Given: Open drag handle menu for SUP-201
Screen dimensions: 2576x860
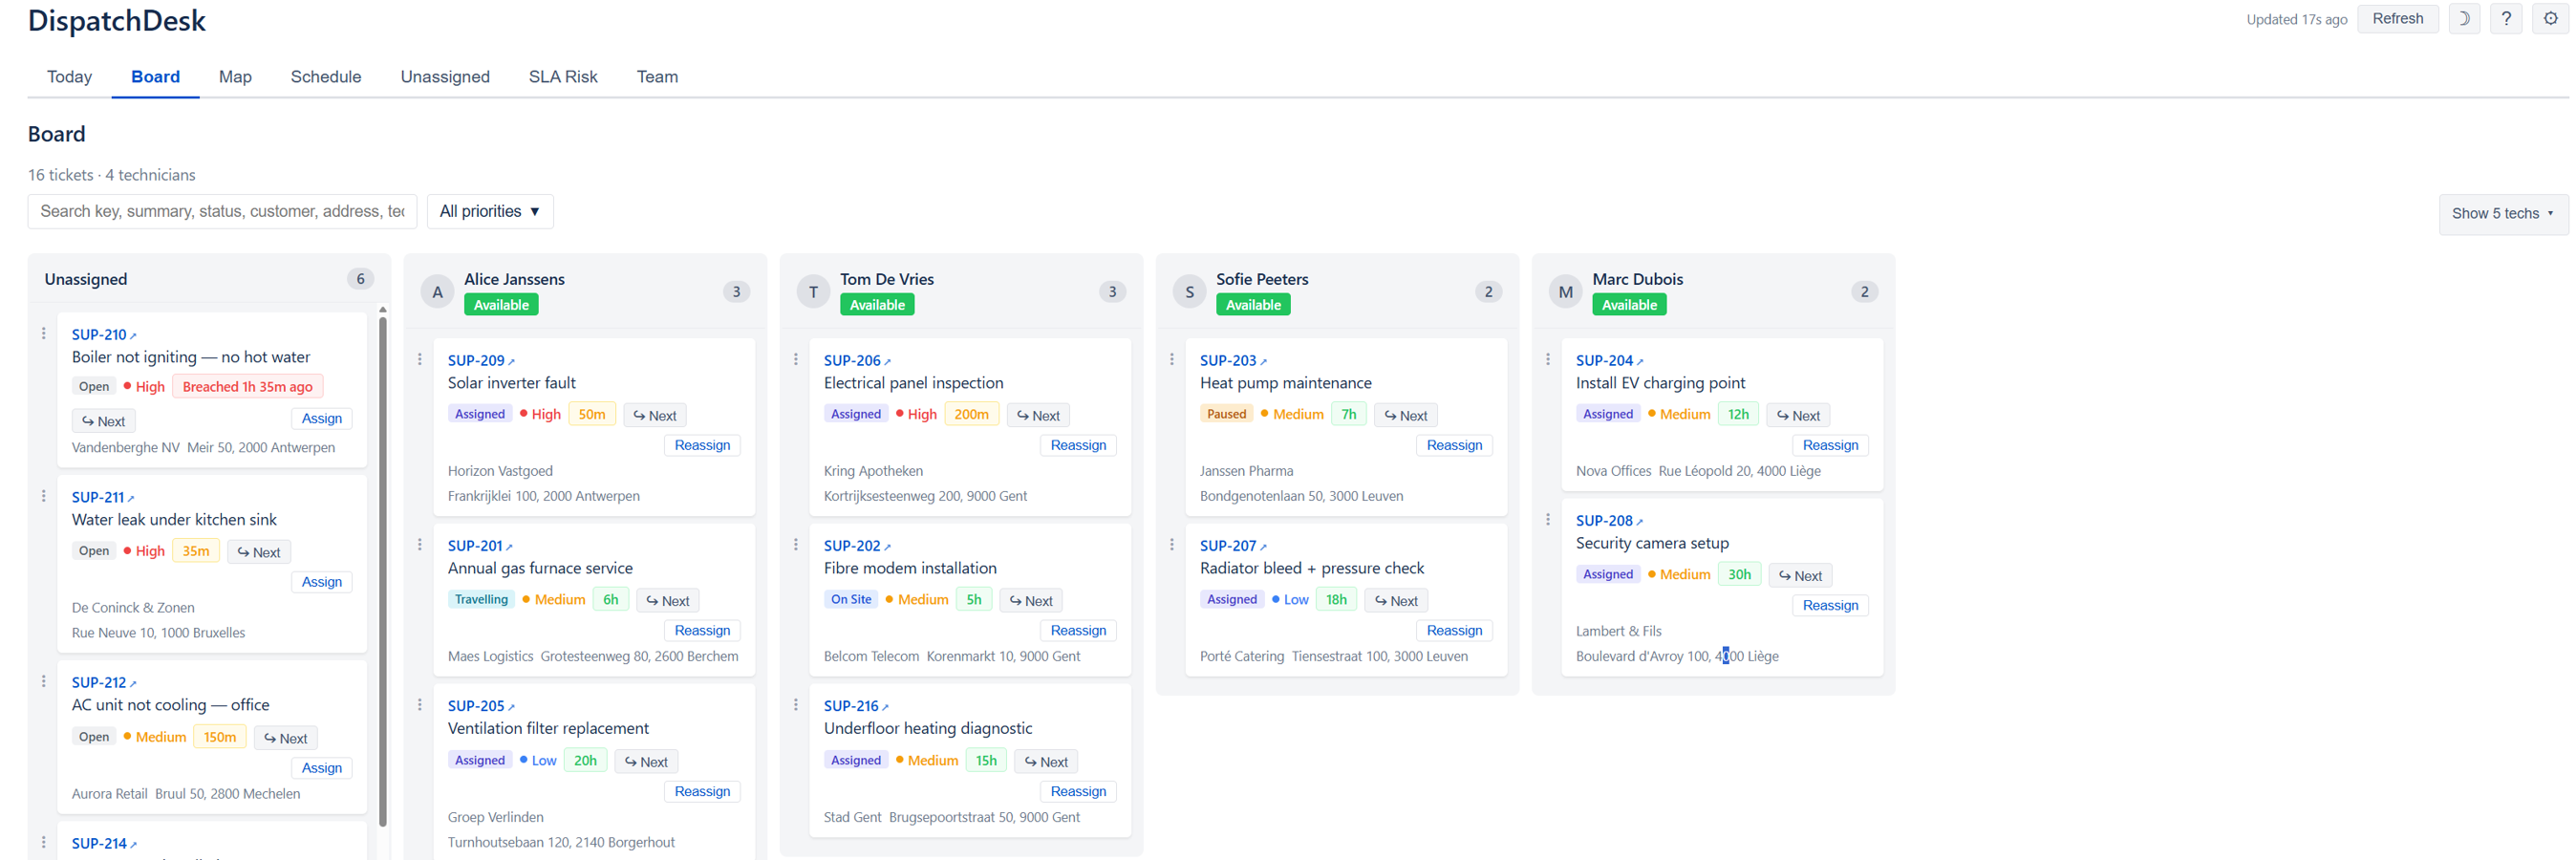Looking at the screenshot, I should 420,545.
